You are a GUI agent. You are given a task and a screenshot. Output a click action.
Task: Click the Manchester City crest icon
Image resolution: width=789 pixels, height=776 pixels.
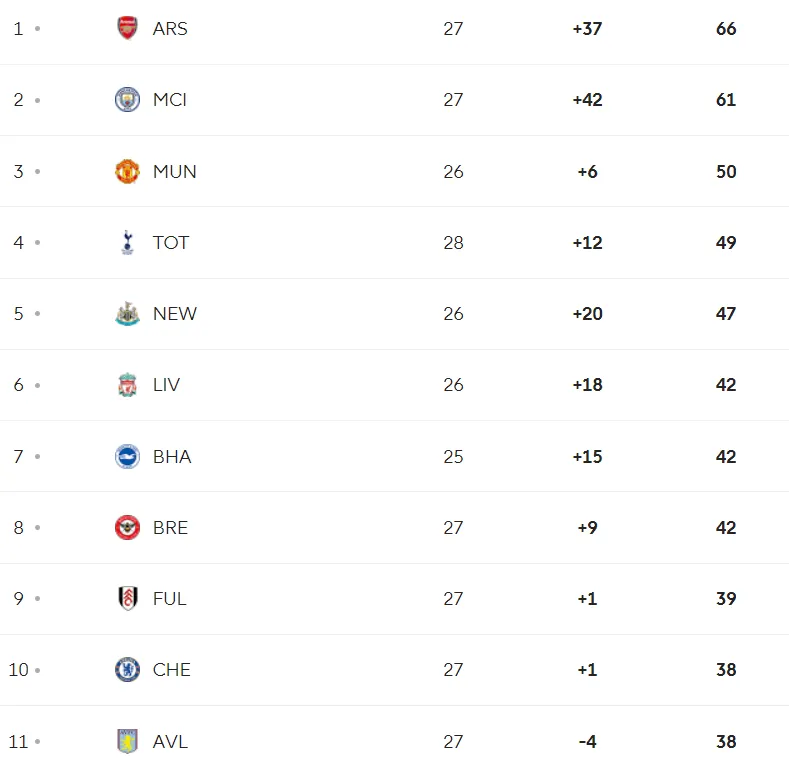tap(127, 100)
